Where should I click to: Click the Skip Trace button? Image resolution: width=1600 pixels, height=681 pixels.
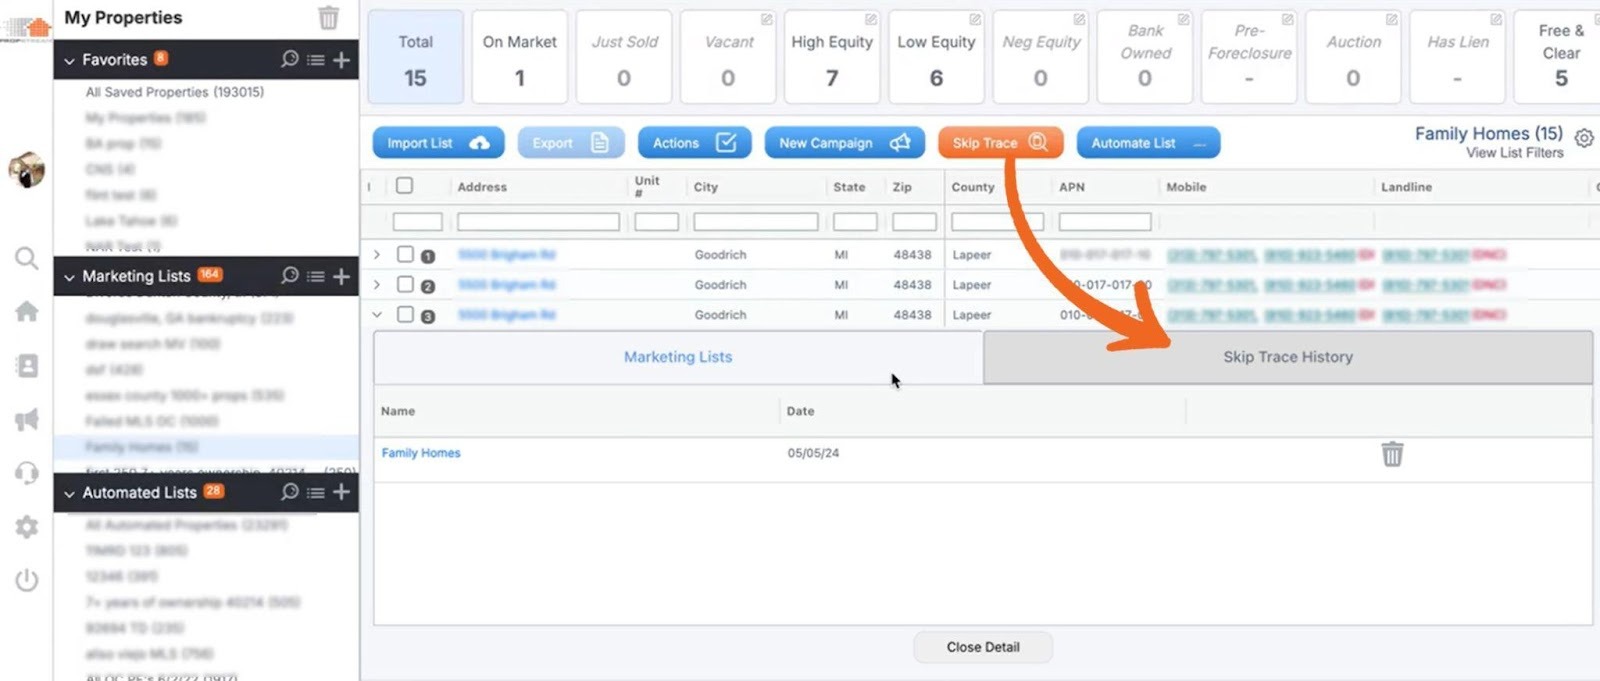pos(999,143)
